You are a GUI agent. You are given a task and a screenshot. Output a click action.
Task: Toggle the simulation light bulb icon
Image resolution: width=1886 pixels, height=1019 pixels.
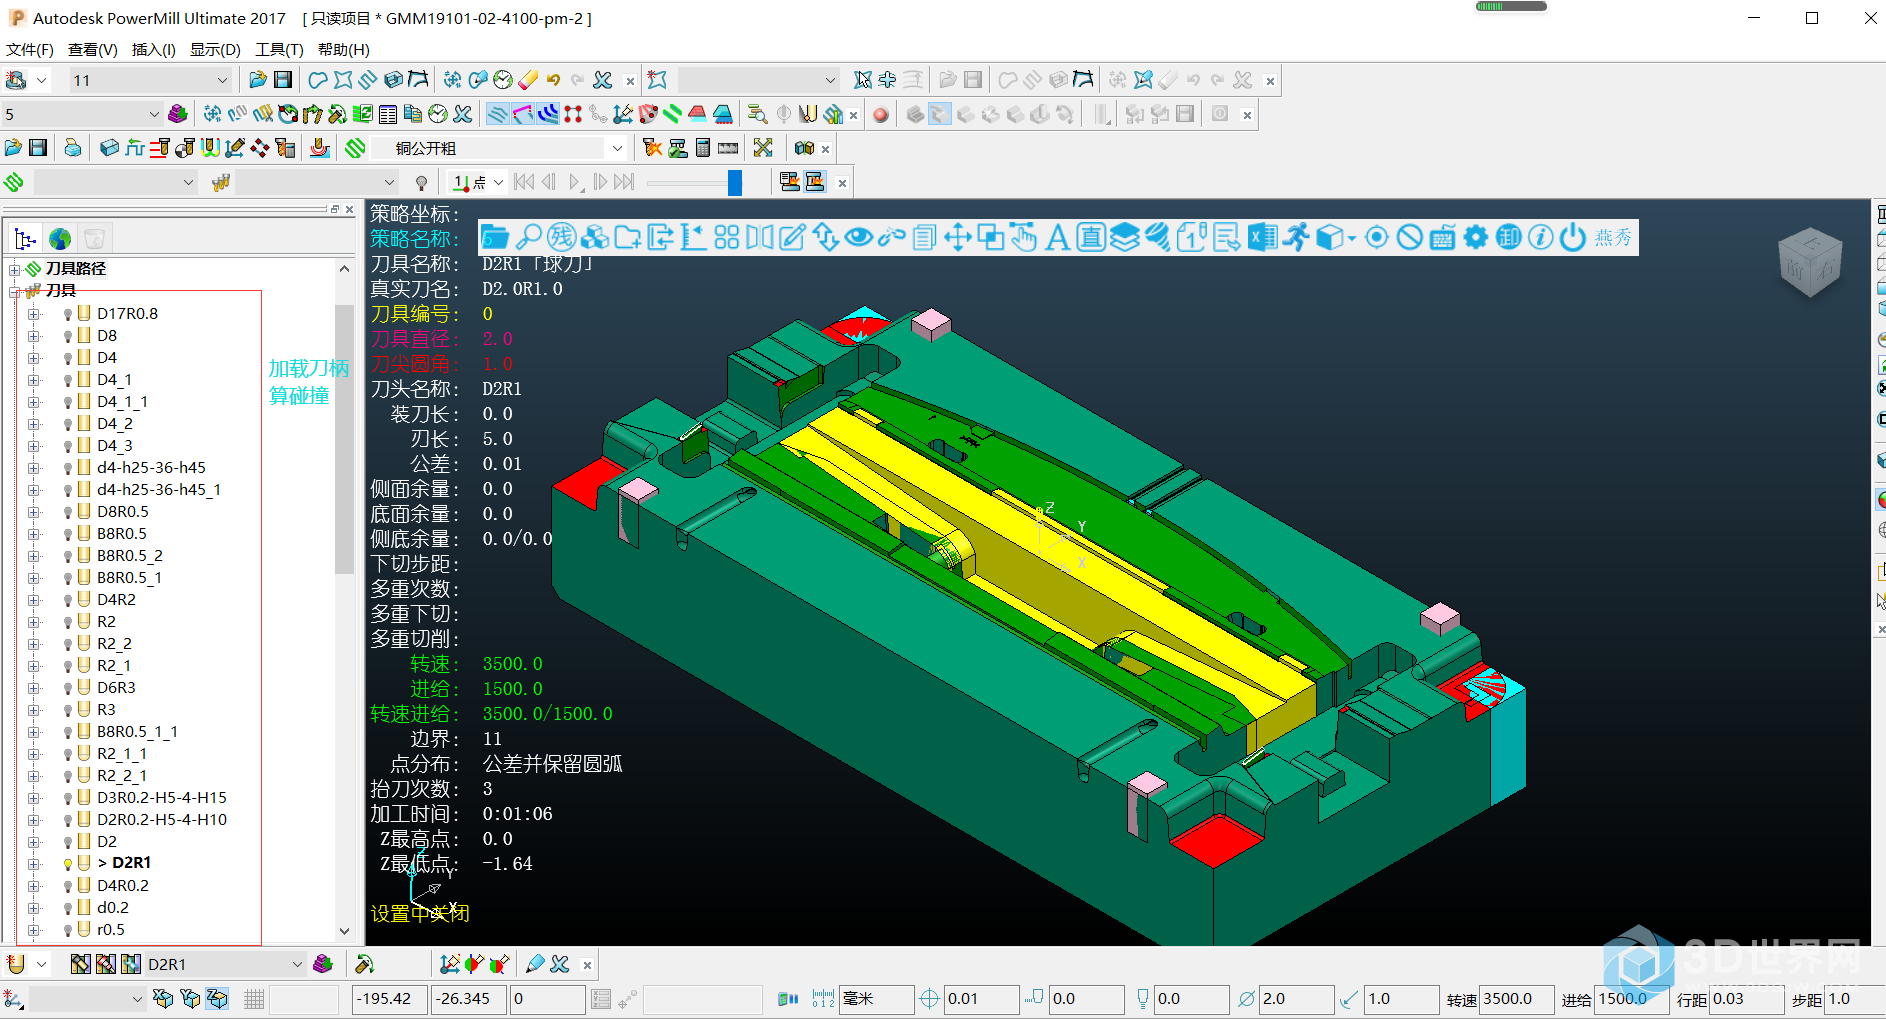click(x=421, y=182)
